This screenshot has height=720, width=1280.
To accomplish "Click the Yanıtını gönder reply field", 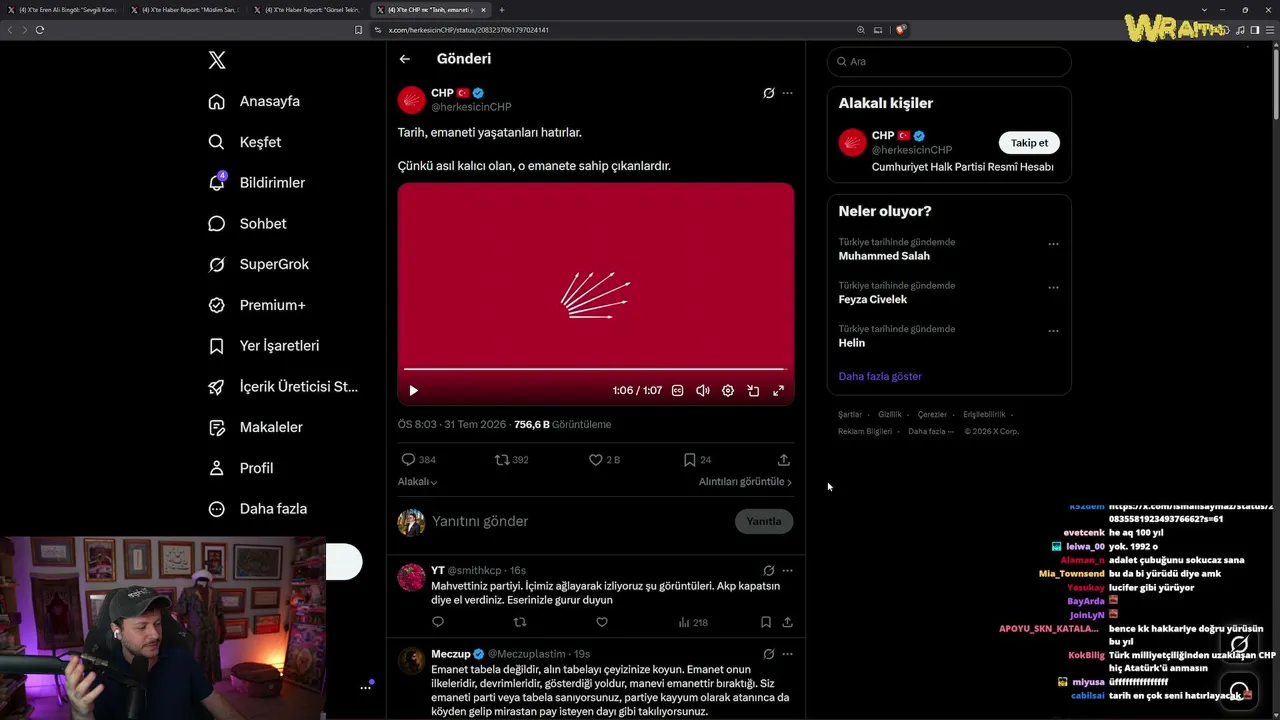I will (580, 521).
